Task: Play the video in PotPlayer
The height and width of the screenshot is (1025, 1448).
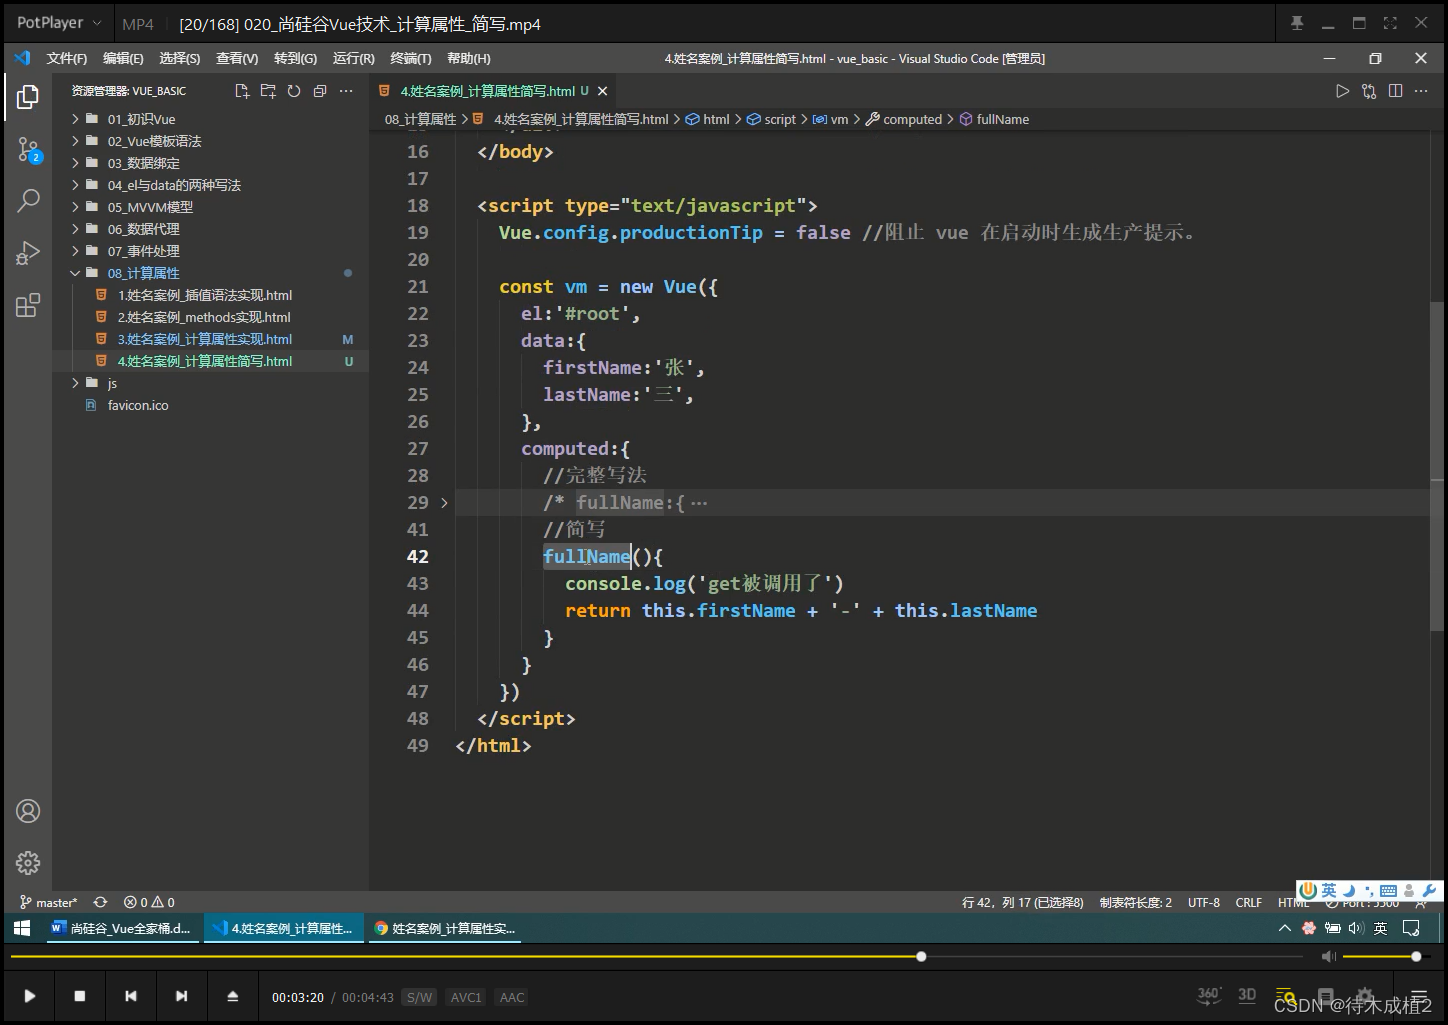Action: 30,996
